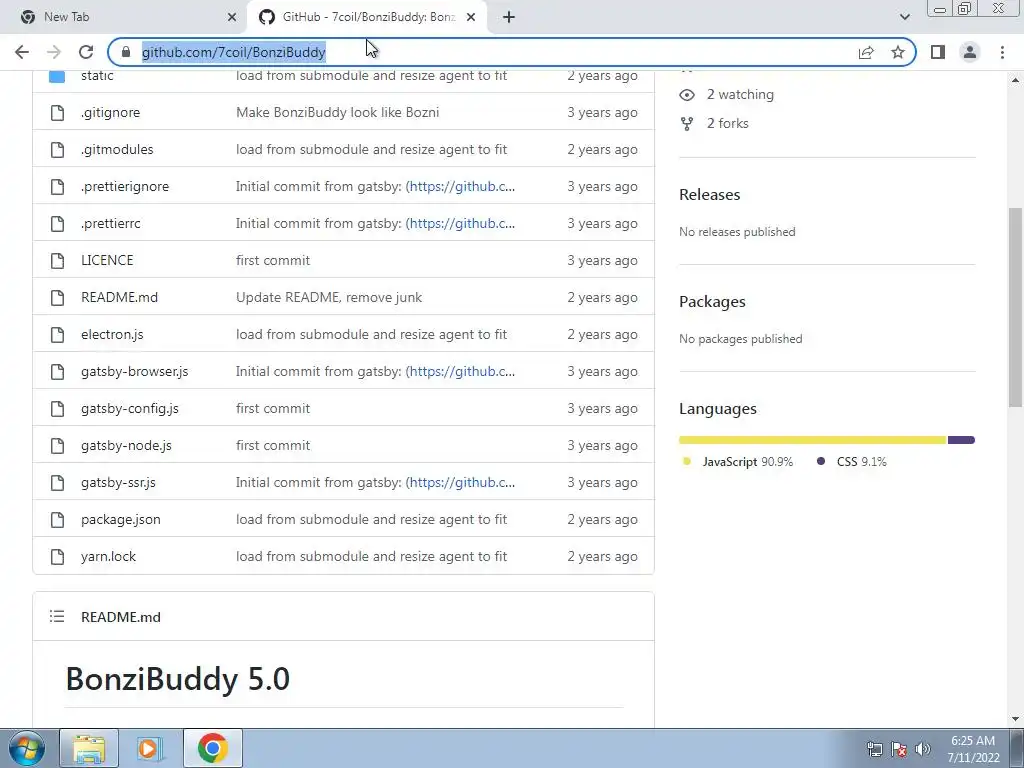This screenshot has width=1024, height=768.
Task: Open the volume speaker tray icon
Action: 923,749
